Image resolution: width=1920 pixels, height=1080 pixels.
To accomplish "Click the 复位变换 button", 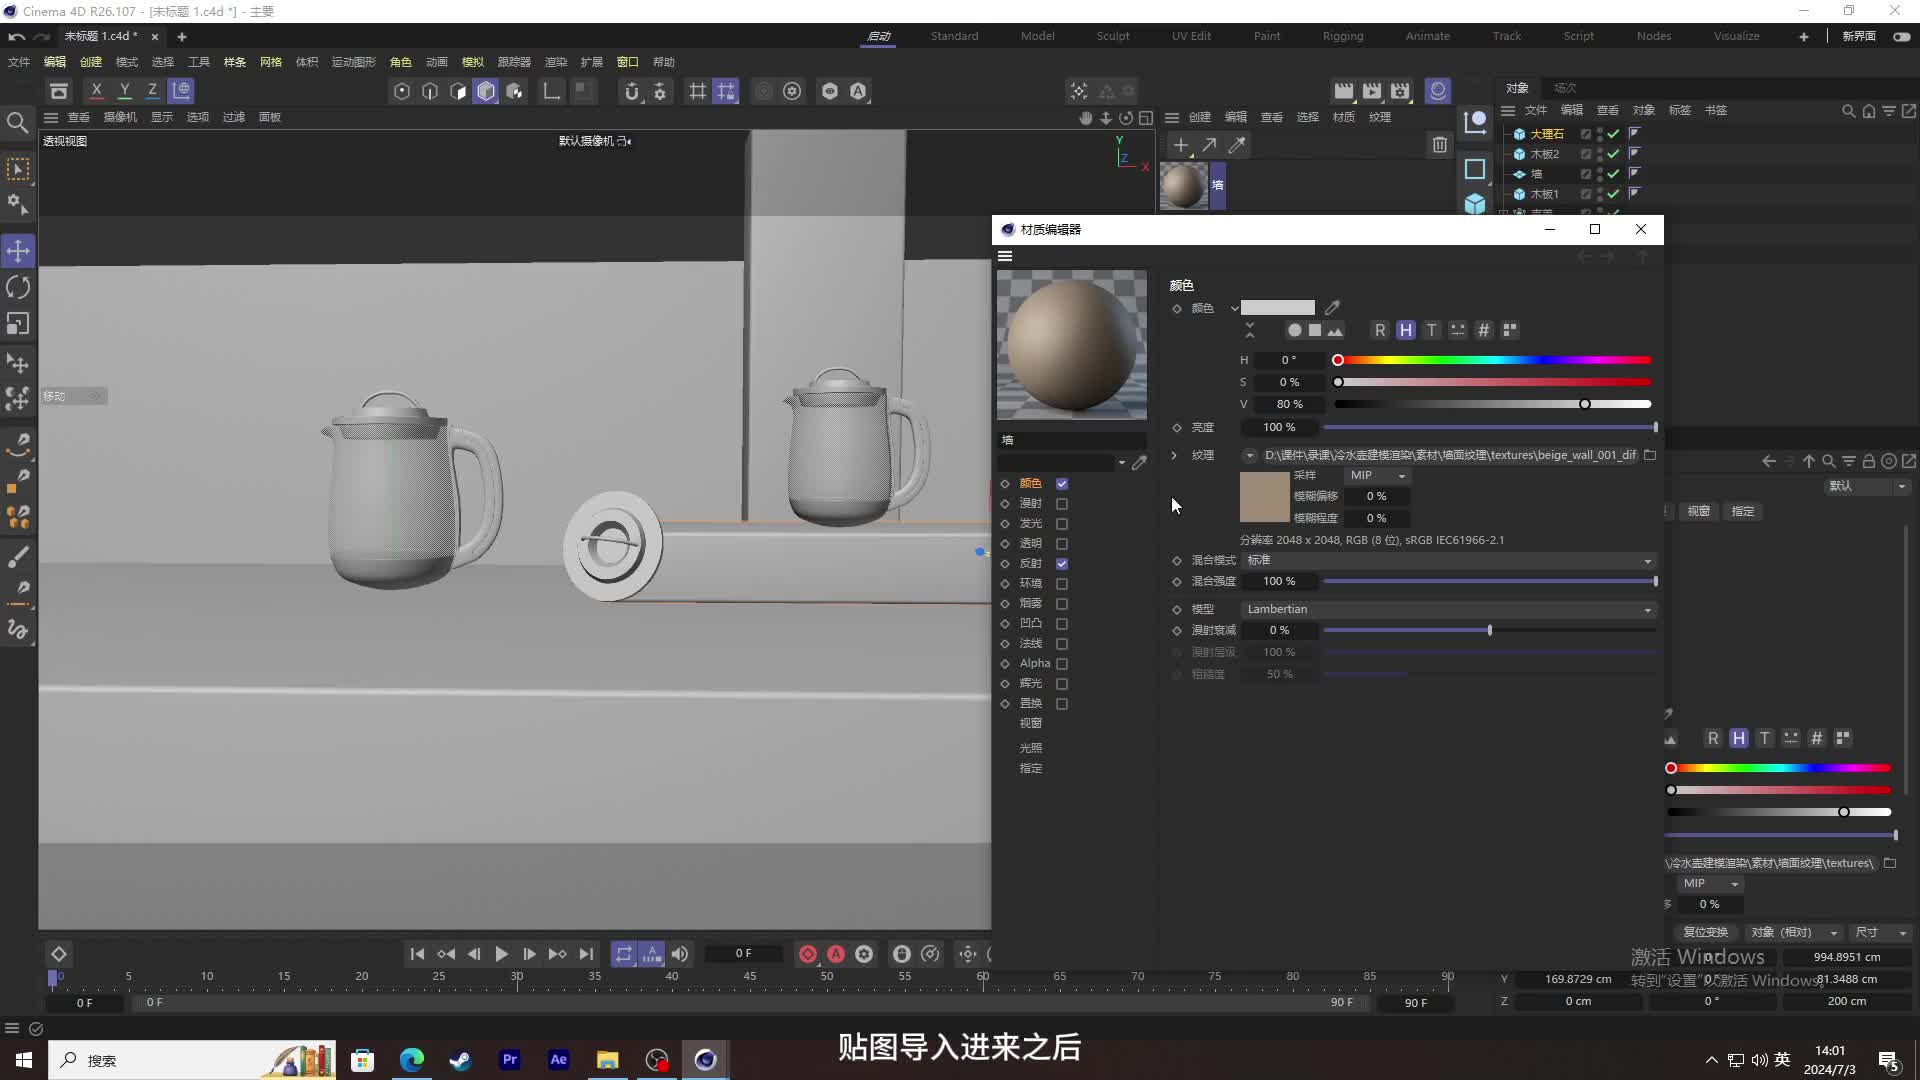I will coord(1705,932).
